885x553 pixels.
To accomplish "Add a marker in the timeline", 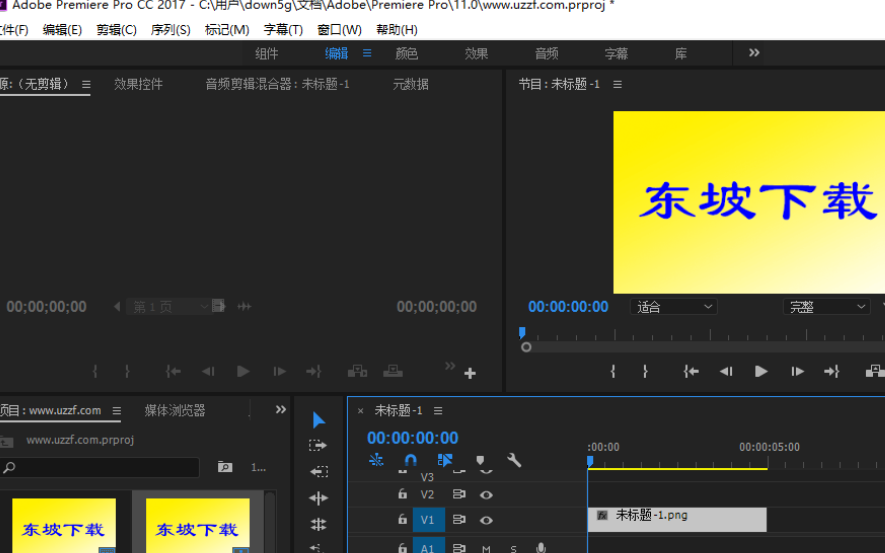I will (x=480, y=460).
